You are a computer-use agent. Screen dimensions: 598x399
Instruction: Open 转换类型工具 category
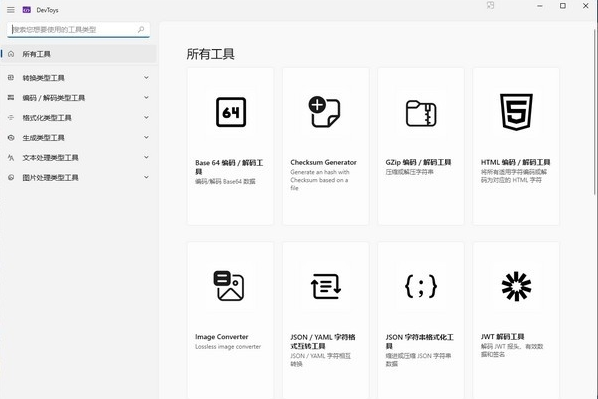(78, 78)
